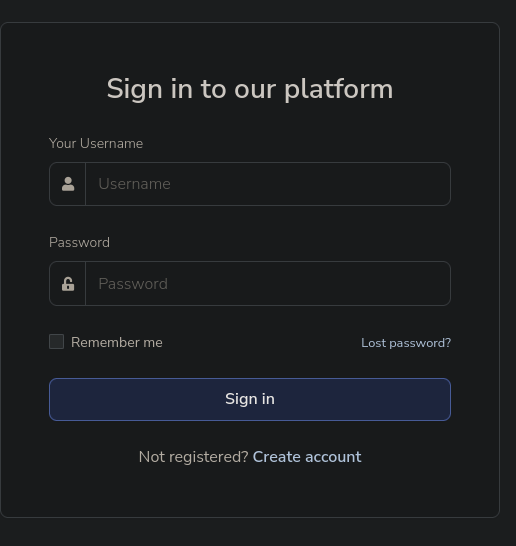
Task: Click the word "account" in Create account
Action: 334,457
